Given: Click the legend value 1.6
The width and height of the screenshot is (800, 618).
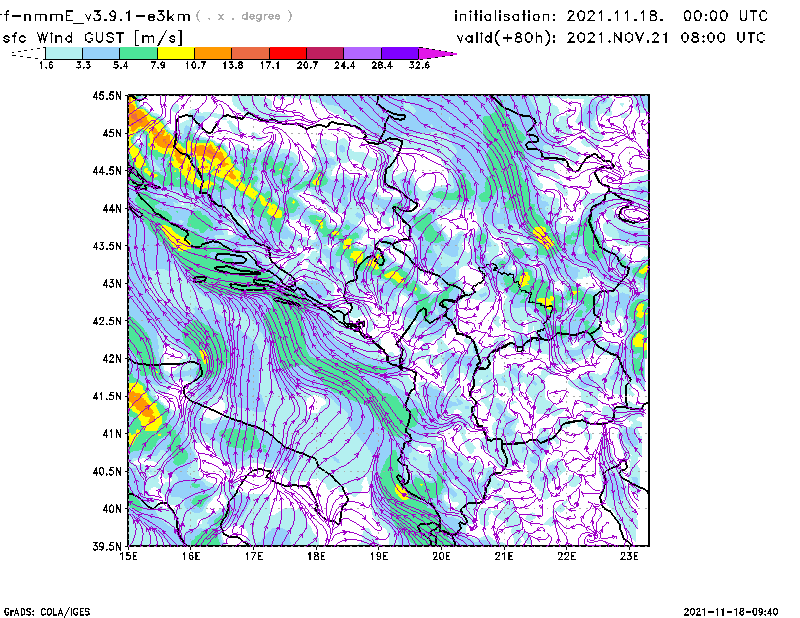Looking at the screenshot, I should (x=46, y=65).
